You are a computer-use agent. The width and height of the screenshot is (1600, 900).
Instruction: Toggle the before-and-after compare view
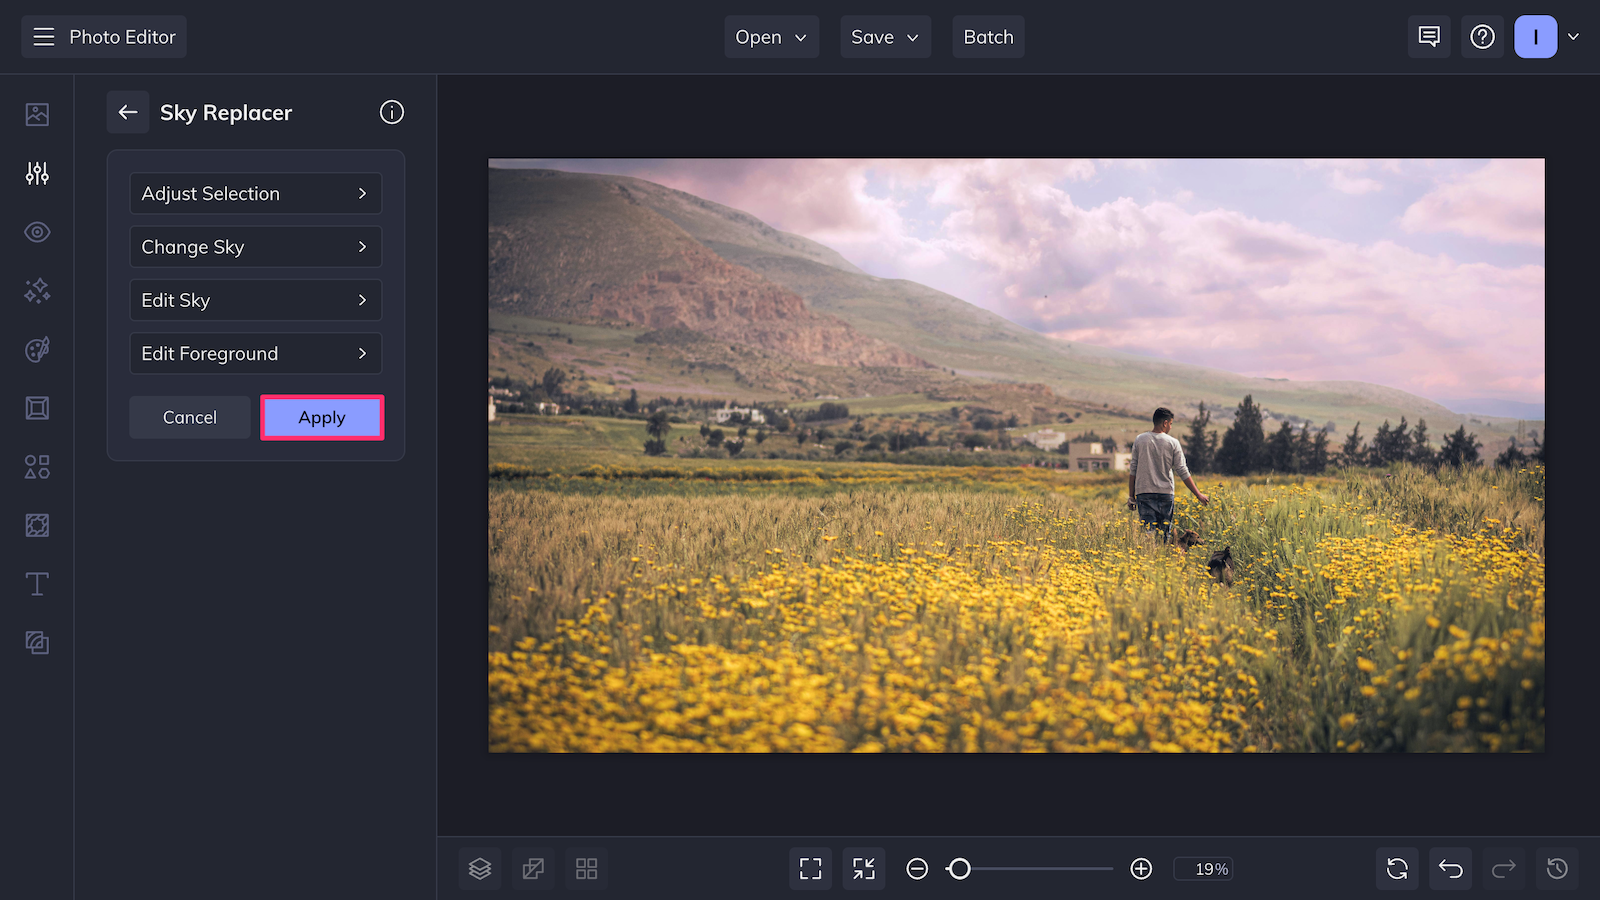tap(533, 868)
